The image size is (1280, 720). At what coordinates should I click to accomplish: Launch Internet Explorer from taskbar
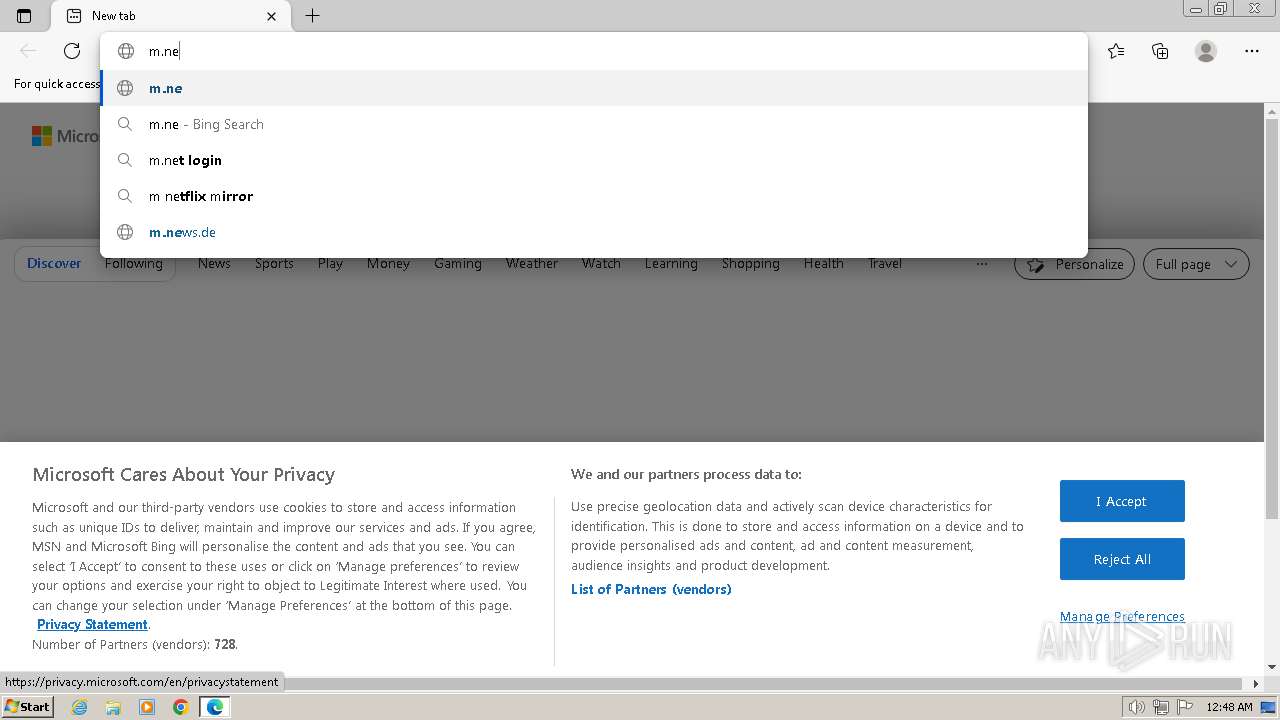click(79, 707)
